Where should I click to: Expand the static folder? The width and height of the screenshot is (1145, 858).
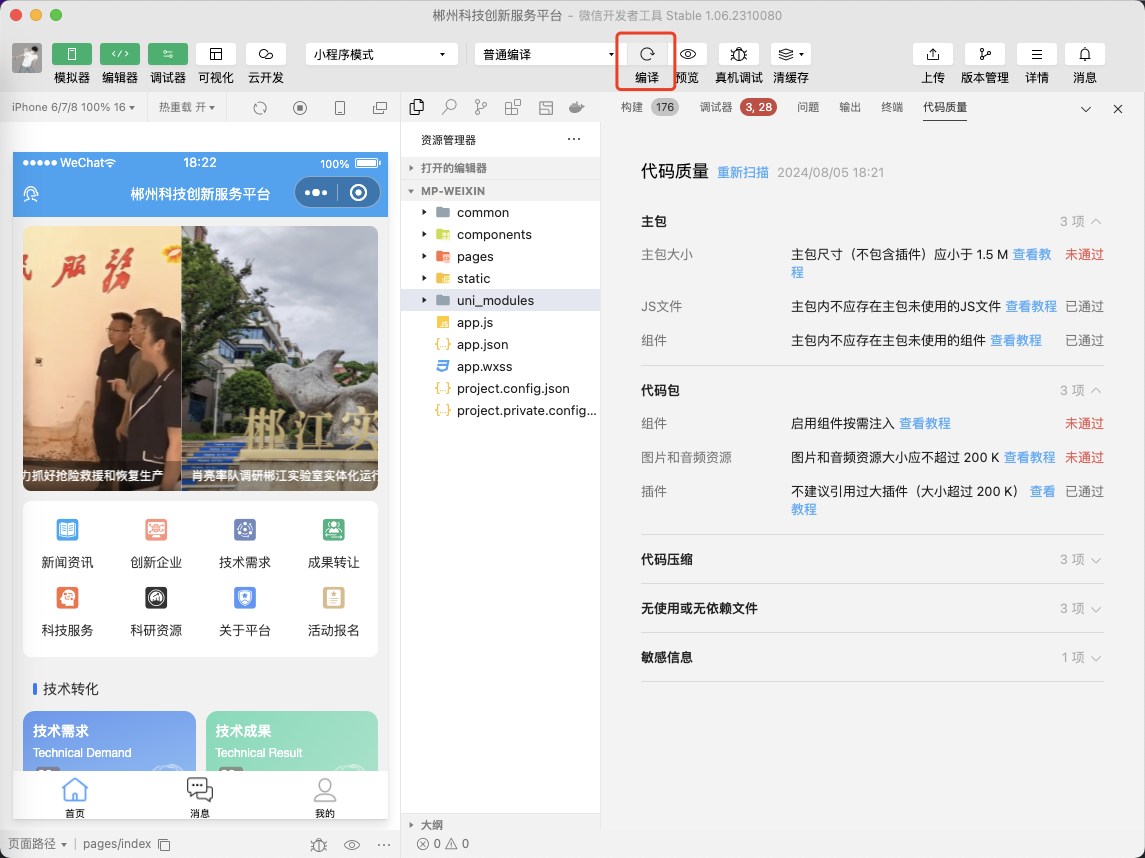pos(501,278)
